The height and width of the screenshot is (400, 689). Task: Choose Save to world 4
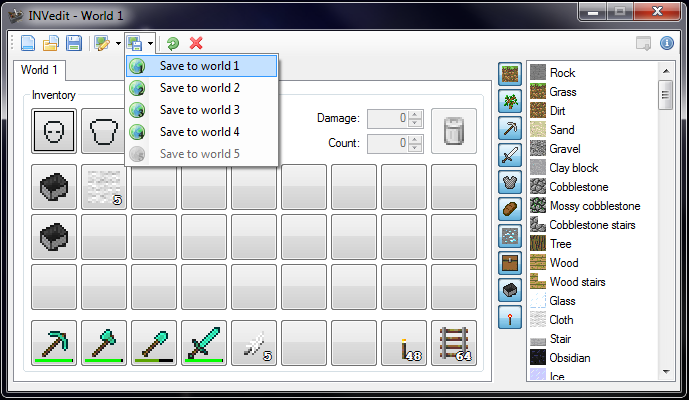[202, 132]
